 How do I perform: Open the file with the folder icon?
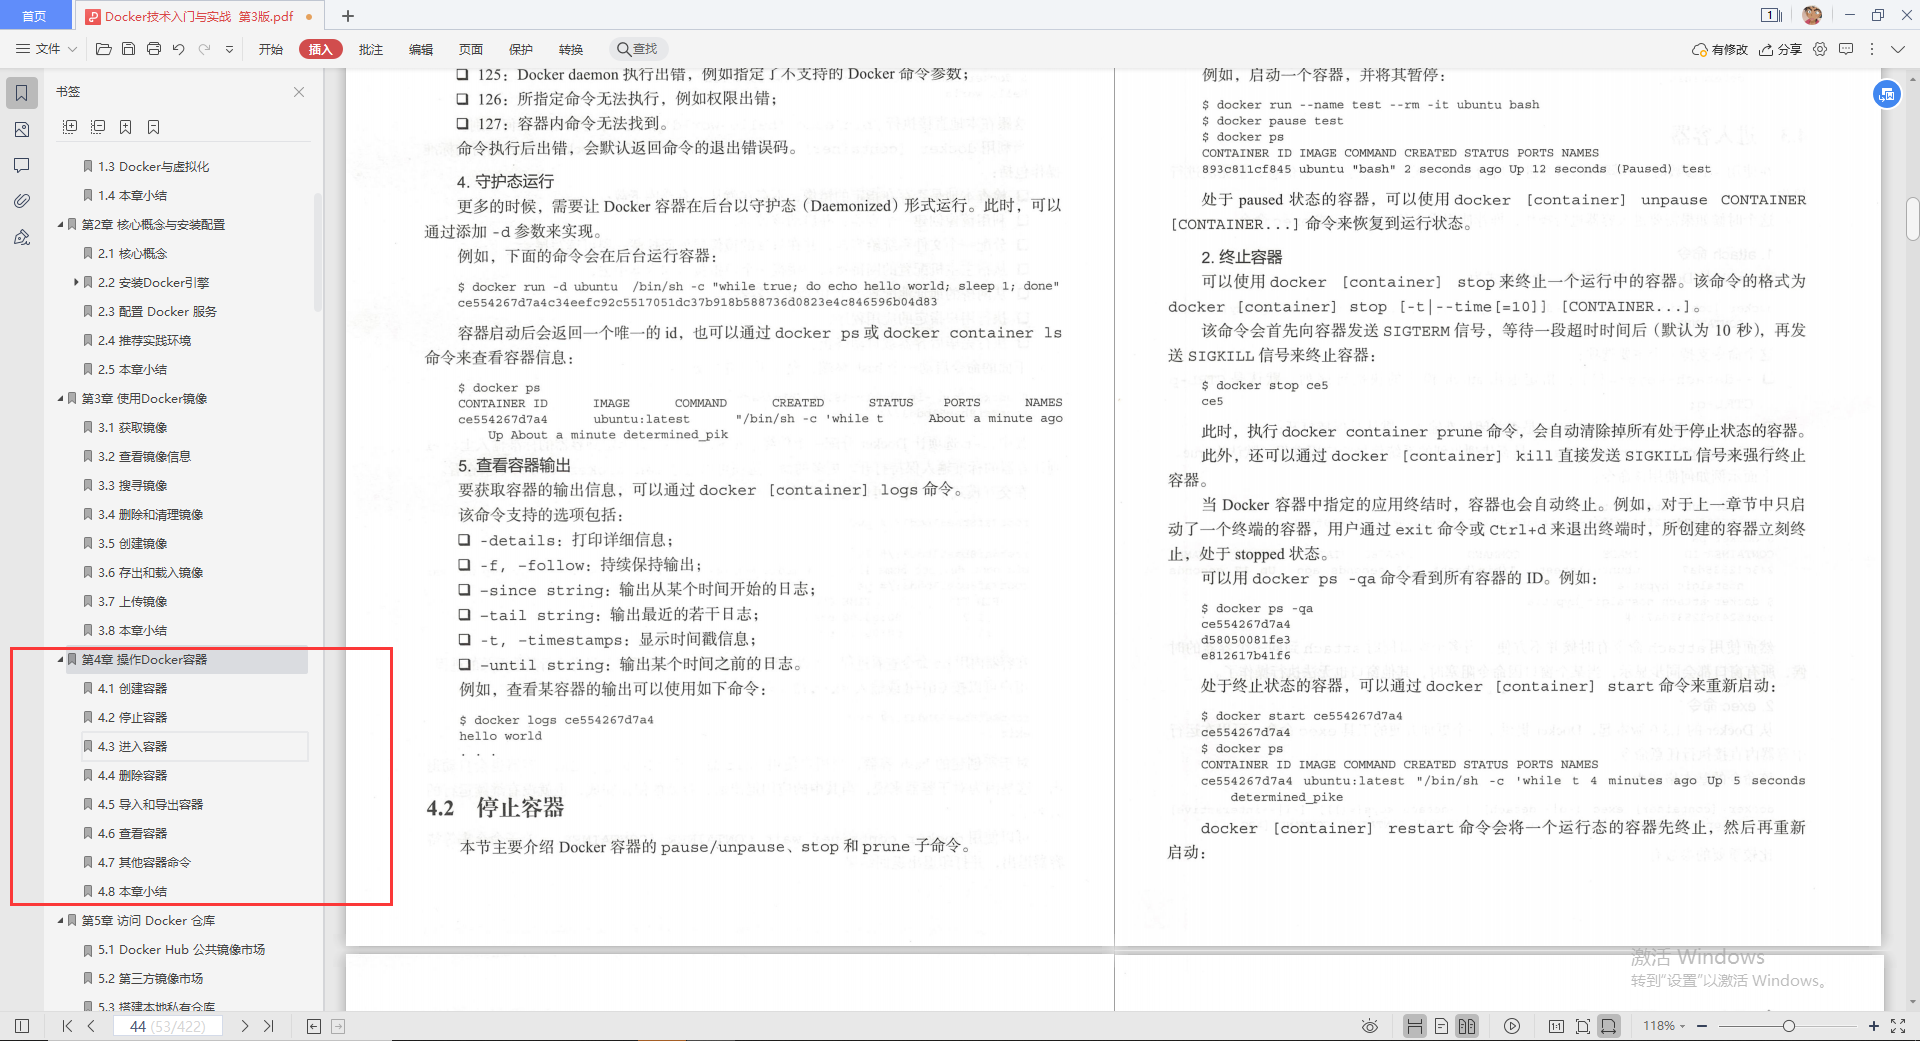[103, 49]
